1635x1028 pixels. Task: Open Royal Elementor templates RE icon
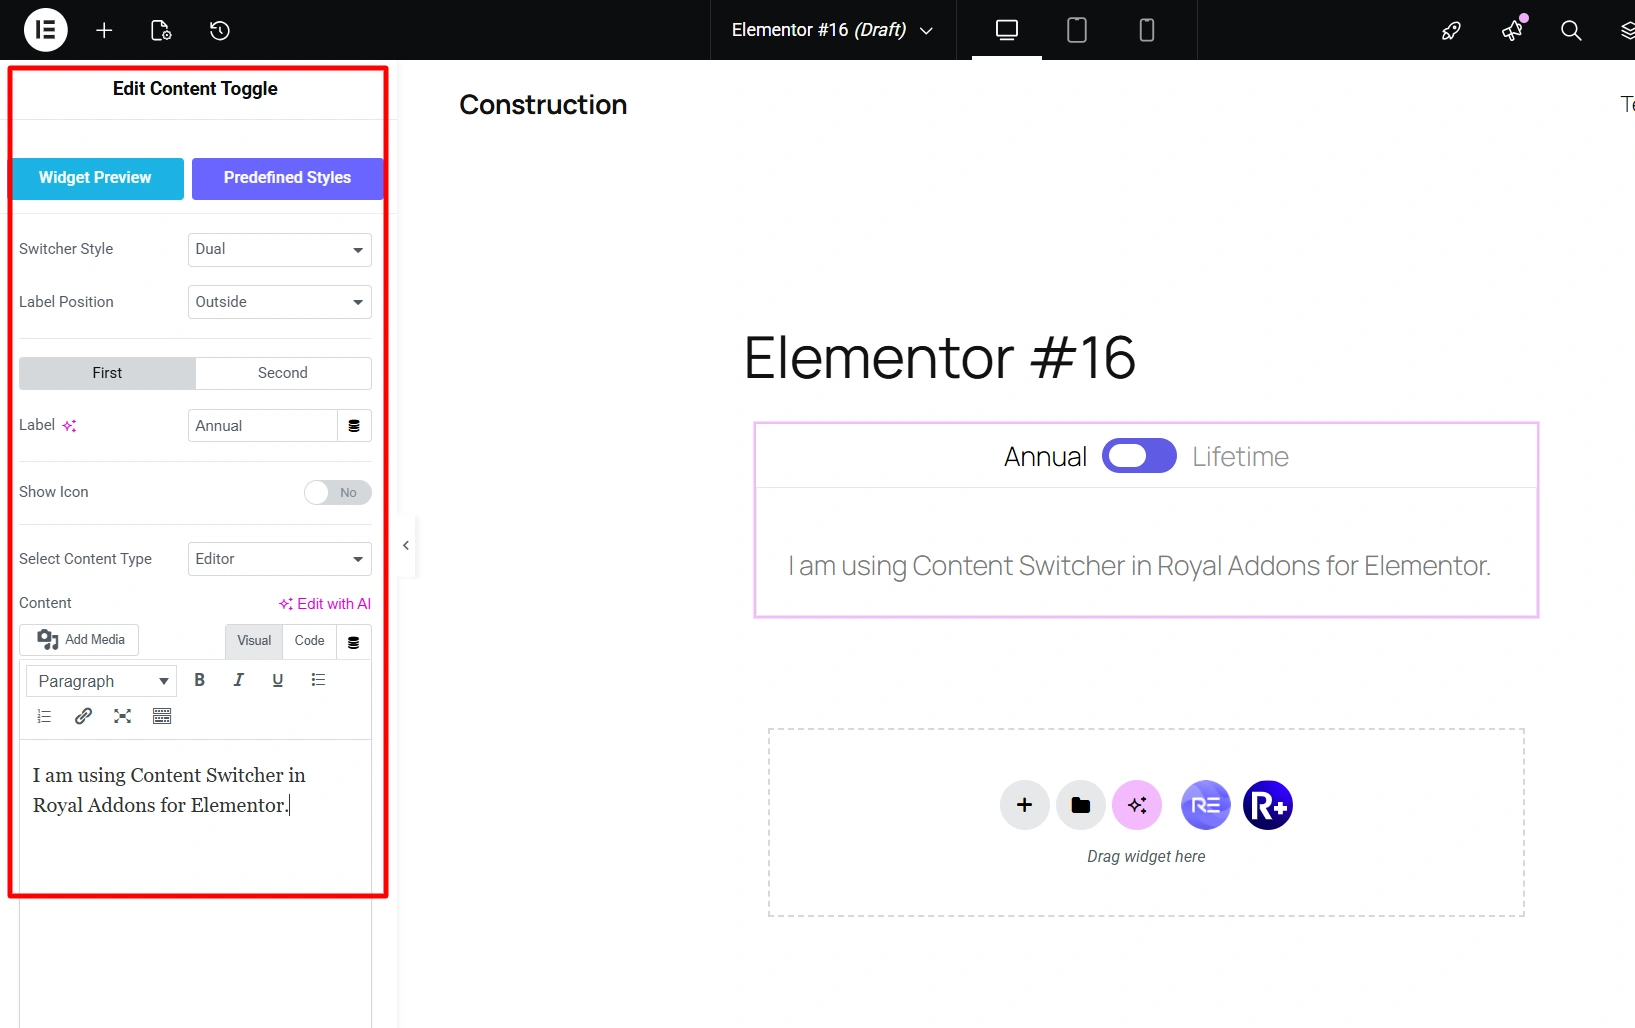pos(1206,805)
